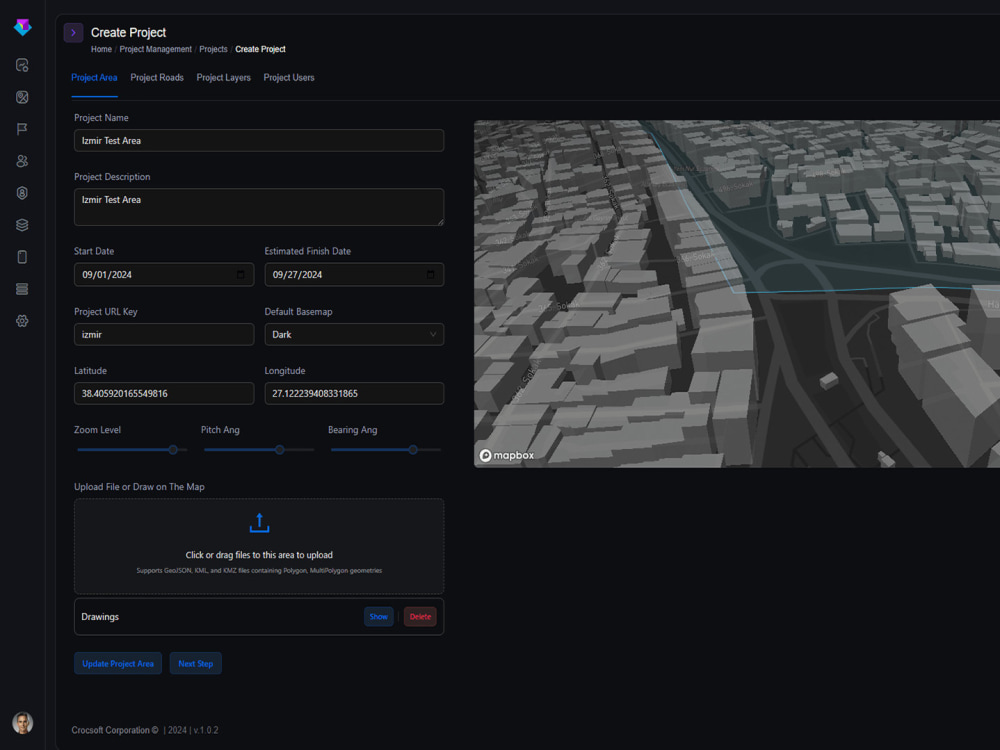Switch to the Project Layers tab

pos(223,78)
